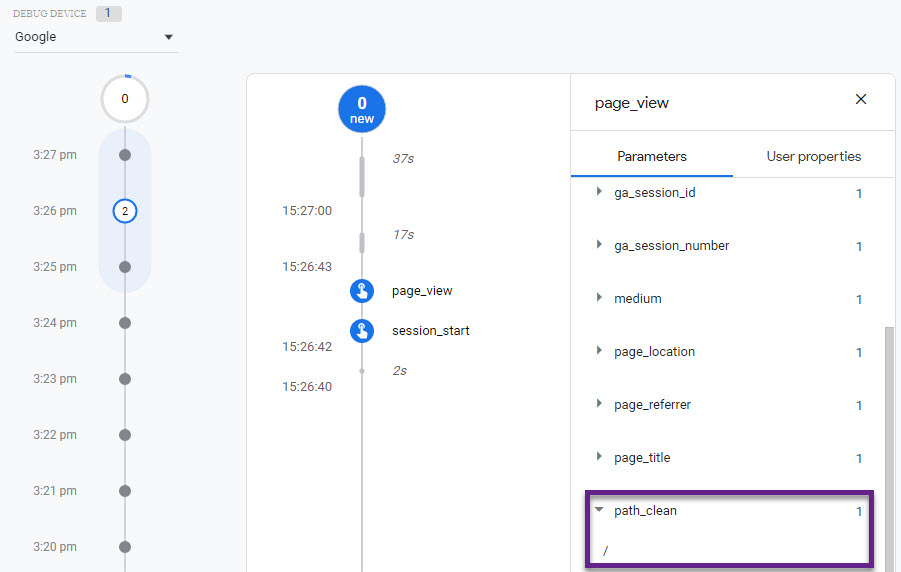901x572 pixels.
Task: Click the parameters list scrollbar
Action: (889, 440)
